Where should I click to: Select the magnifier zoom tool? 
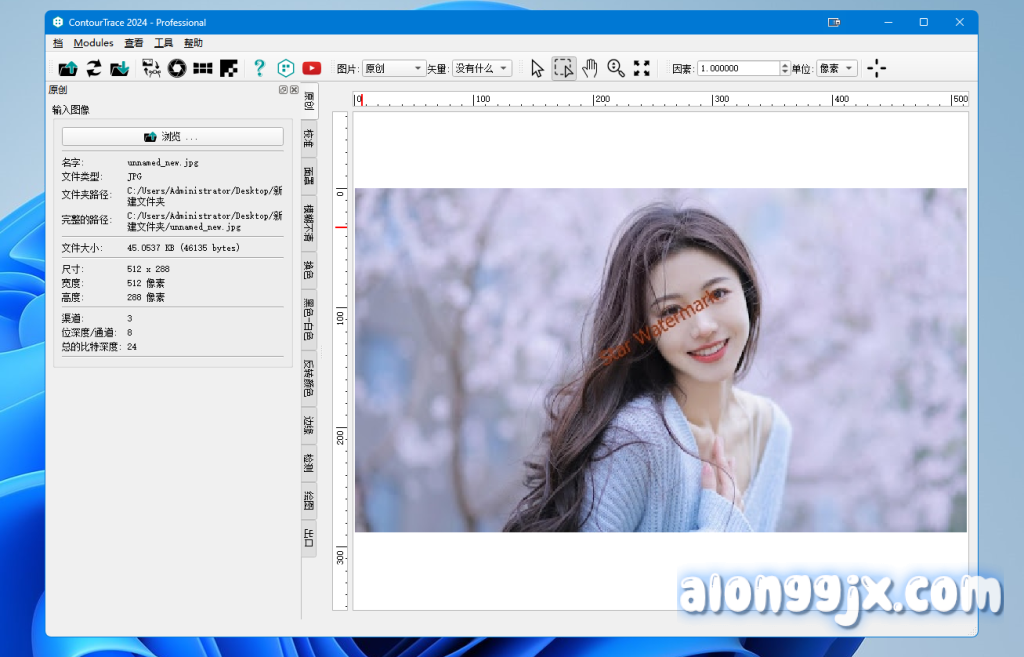(x=616, y=68)
